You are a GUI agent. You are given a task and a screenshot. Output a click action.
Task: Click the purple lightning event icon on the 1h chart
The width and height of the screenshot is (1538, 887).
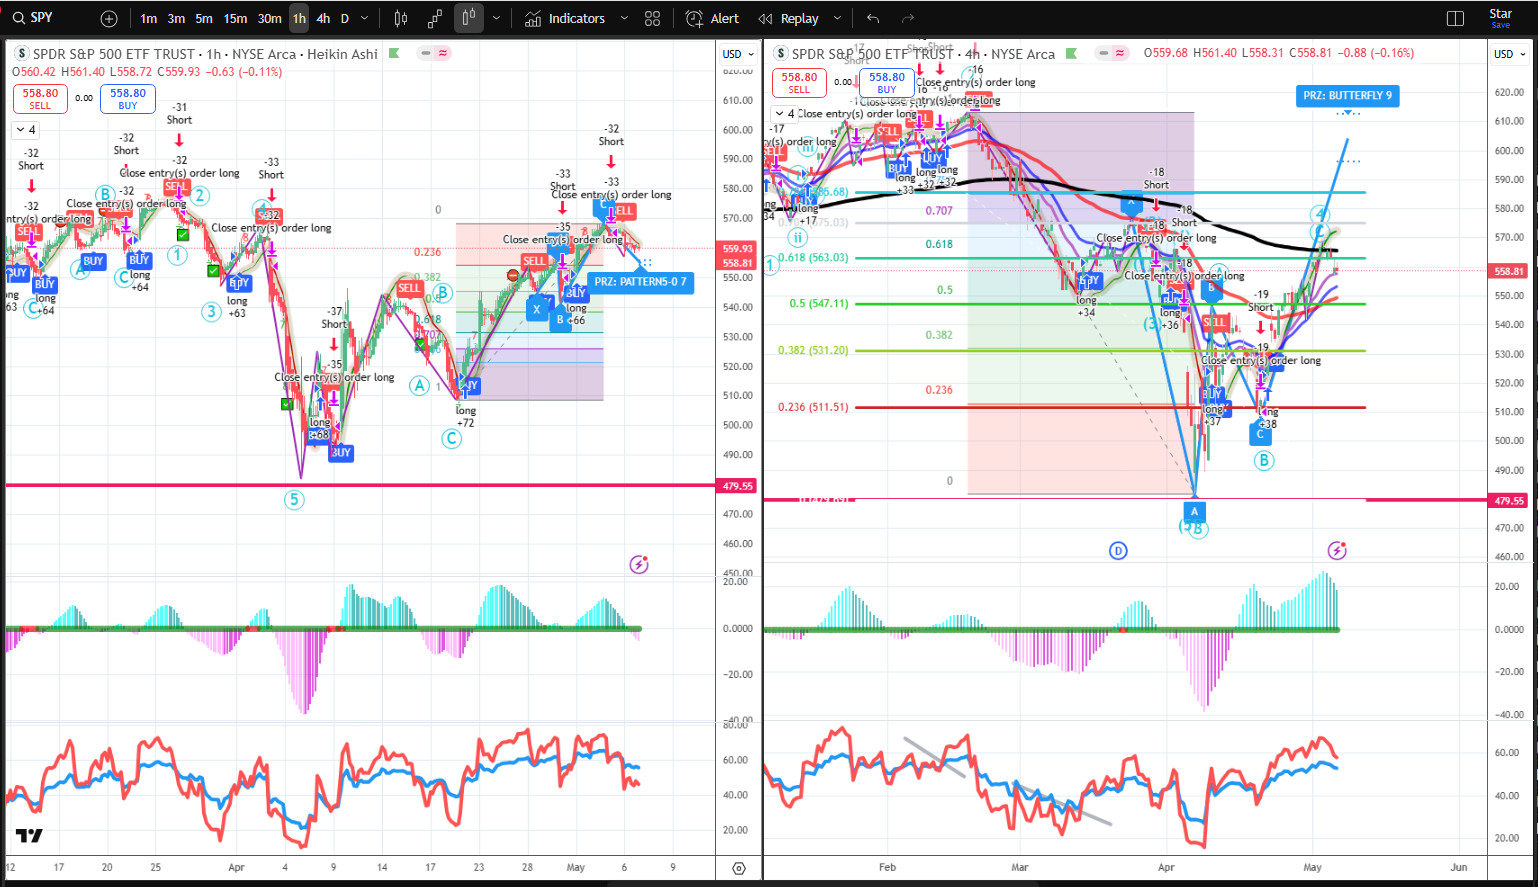point(639,565)
